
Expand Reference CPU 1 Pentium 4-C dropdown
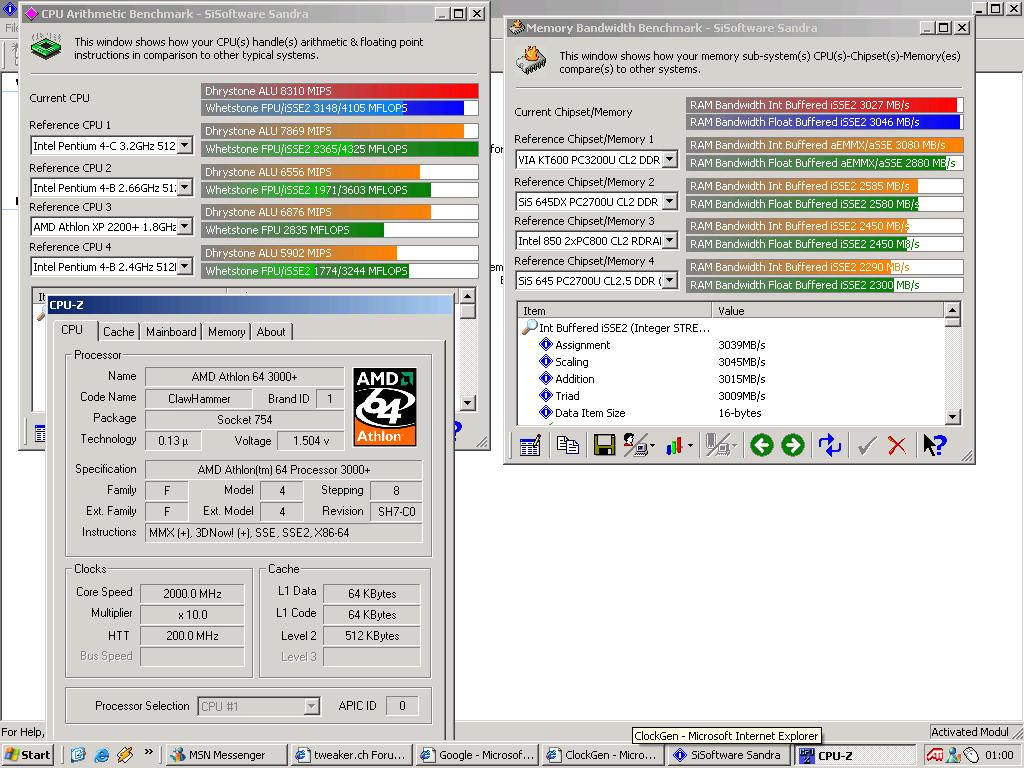coord(184,146)
